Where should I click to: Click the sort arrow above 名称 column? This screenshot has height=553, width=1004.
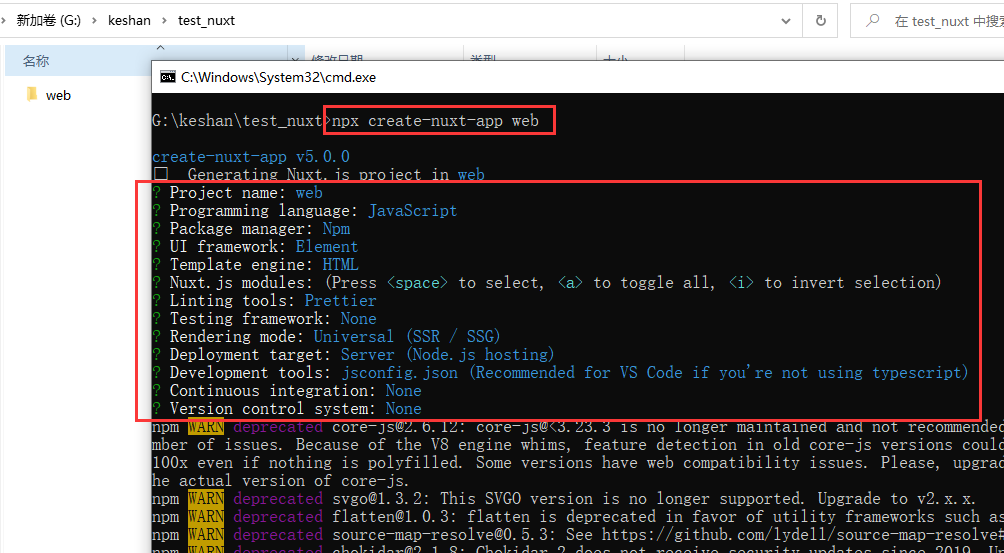(160, 47)
